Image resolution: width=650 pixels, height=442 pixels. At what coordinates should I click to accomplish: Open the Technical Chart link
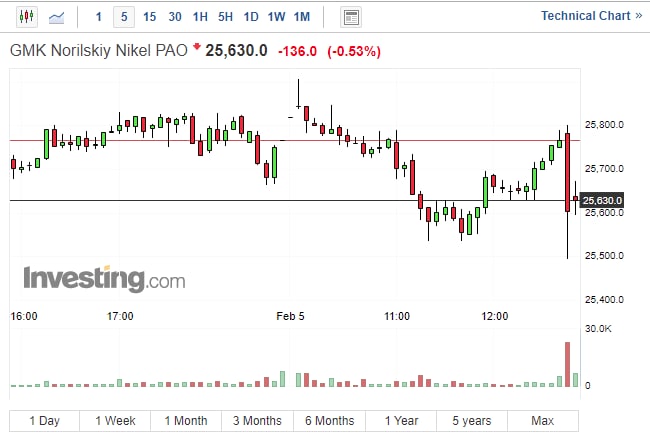click(592, 16)
